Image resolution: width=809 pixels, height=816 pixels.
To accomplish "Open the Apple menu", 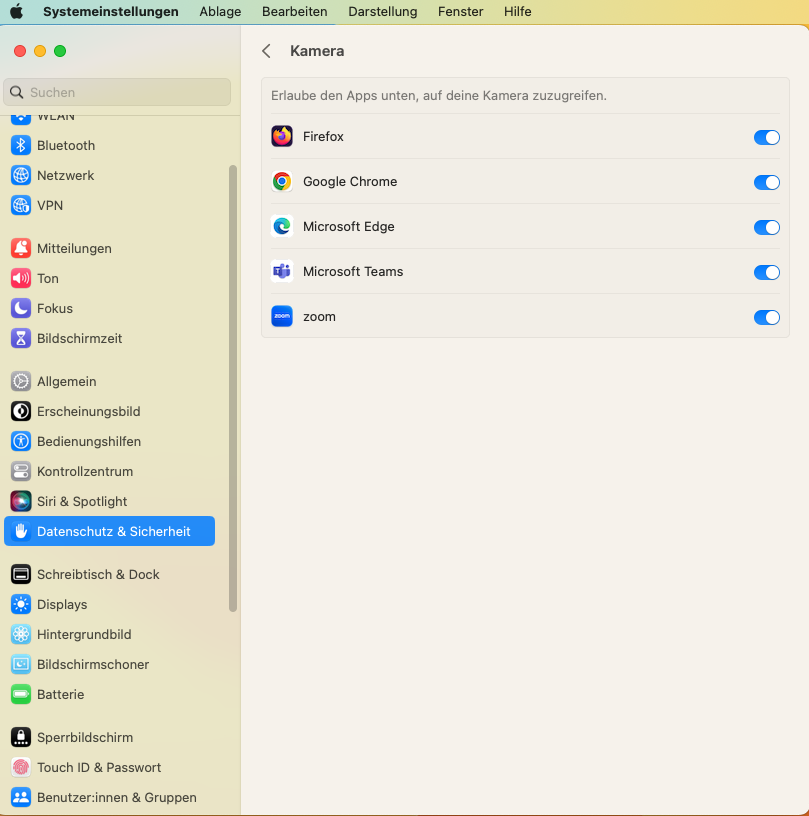I will coord(17,12).
